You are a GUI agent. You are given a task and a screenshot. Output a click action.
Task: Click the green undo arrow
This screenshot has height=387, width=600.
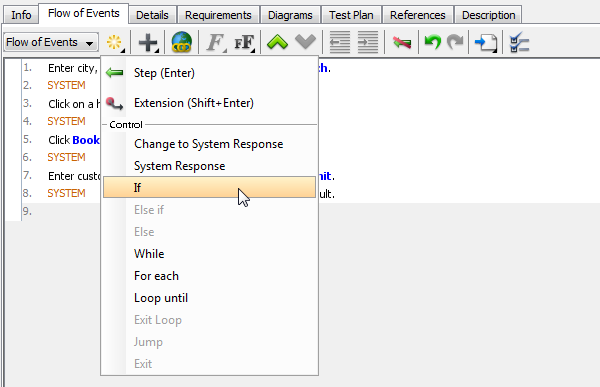tap(432, 42)
